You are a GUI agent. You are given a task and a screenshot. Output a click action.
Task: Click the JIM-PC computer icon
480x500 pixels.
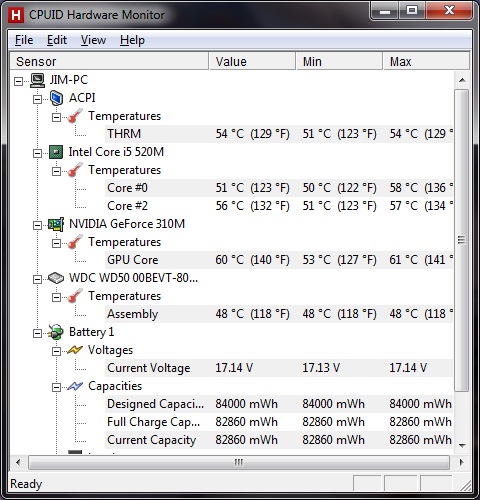tap(37, 80)
